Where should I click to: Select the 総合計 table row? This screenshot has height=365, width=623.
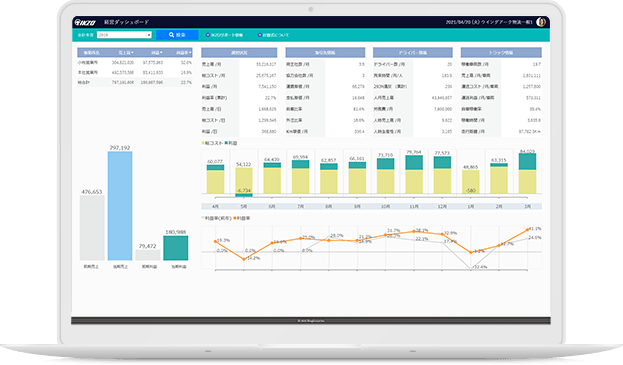coord(135,82)
